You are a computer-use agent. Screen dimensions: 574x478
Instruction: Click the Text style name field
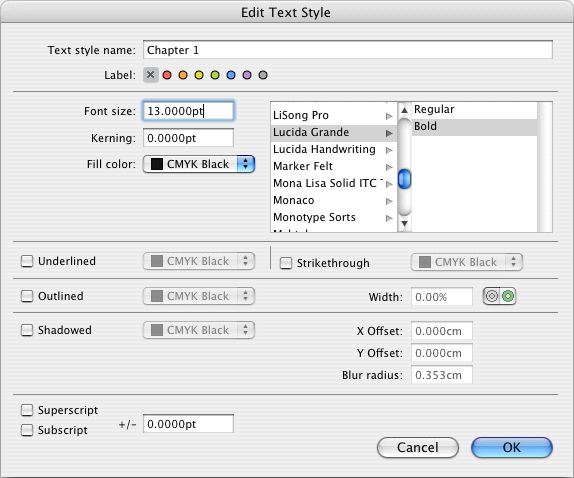348,50
